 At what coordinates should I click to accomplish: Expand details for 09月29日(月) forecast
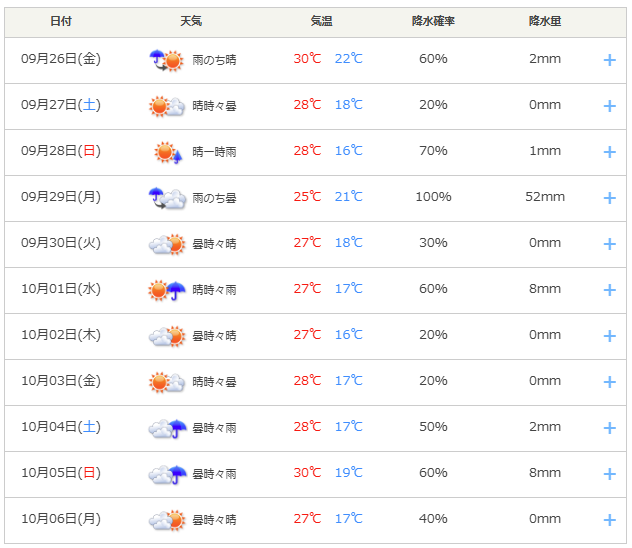tap(609, 198)
